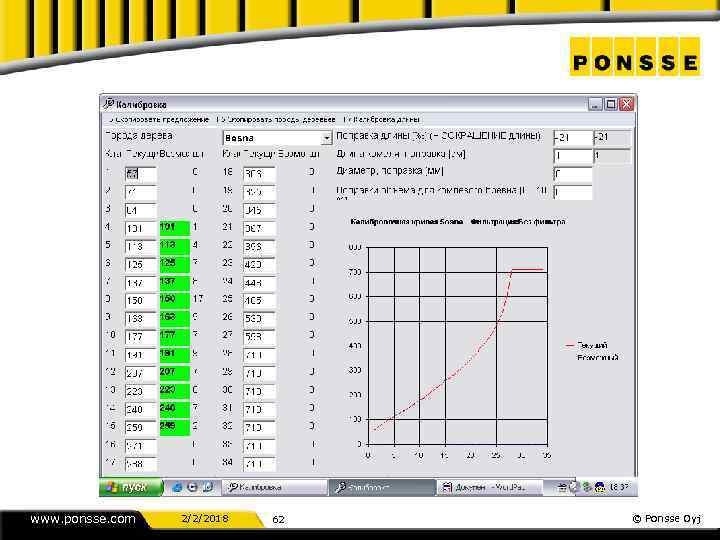Image resolution: width=720 pixels, height=540 pixels.
Task: Switch to the dark active taskbar button
Action: pyautogui.click(x=382, y=487)
